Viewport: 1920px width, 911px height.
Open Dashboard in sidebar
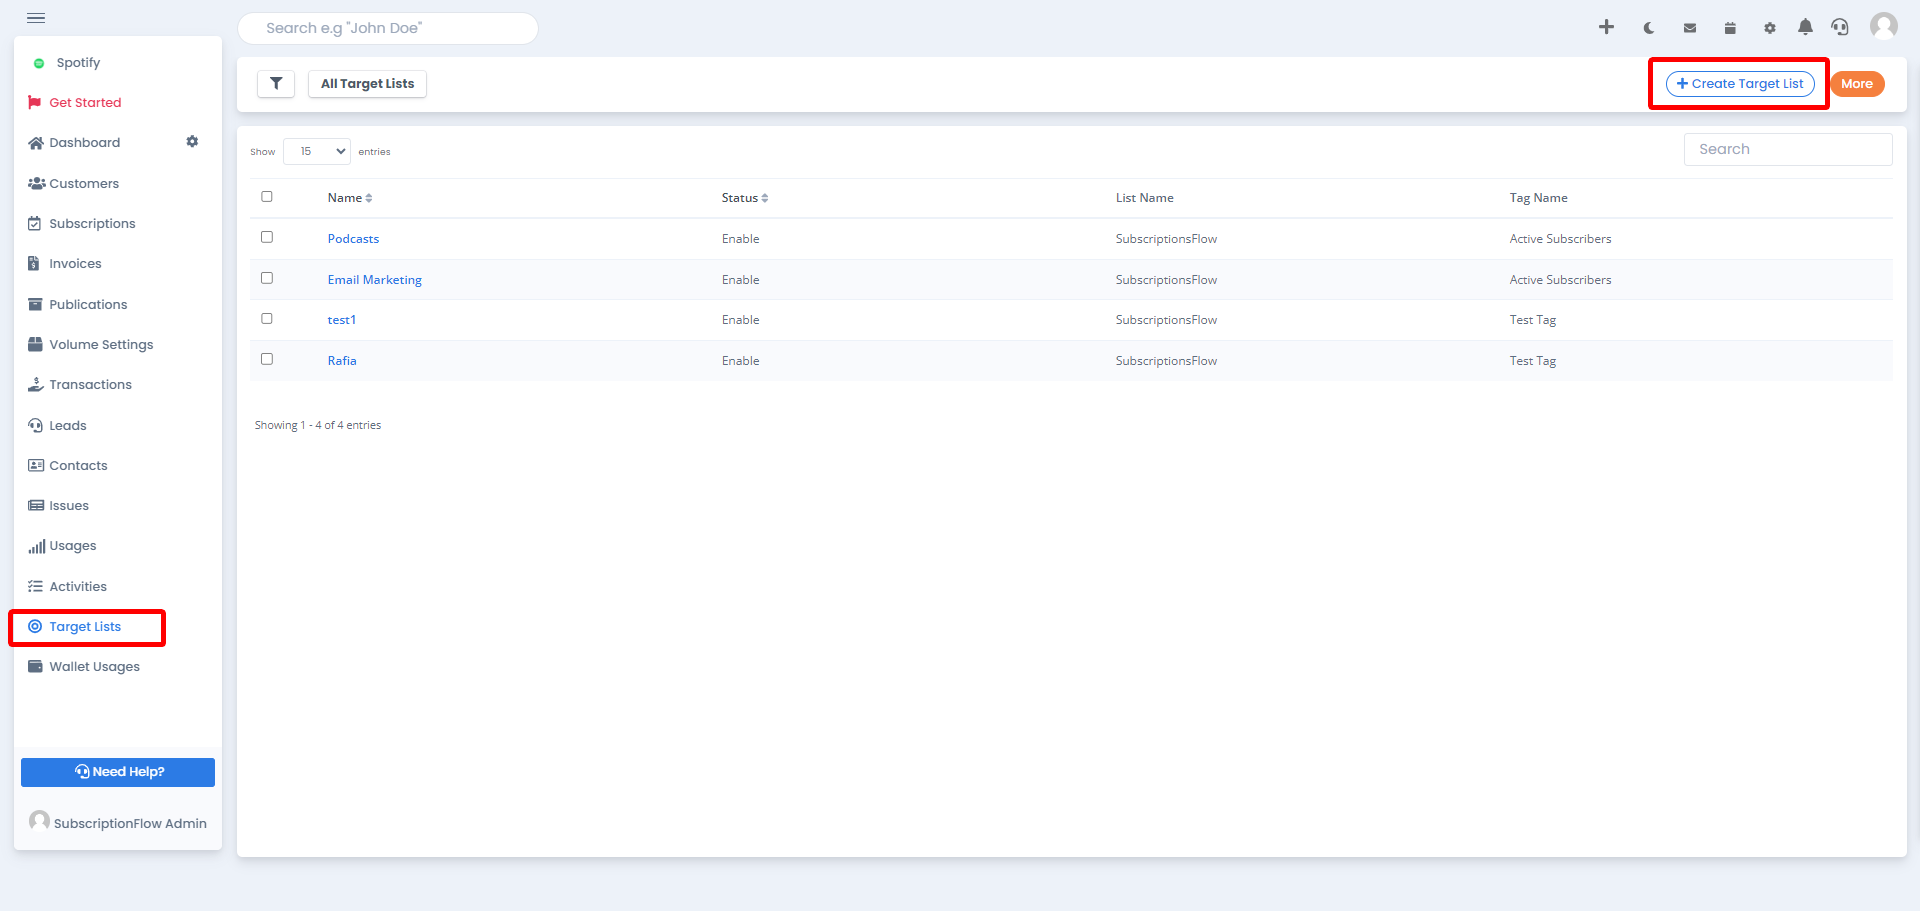pyautogui.click(x=85, y=142)
